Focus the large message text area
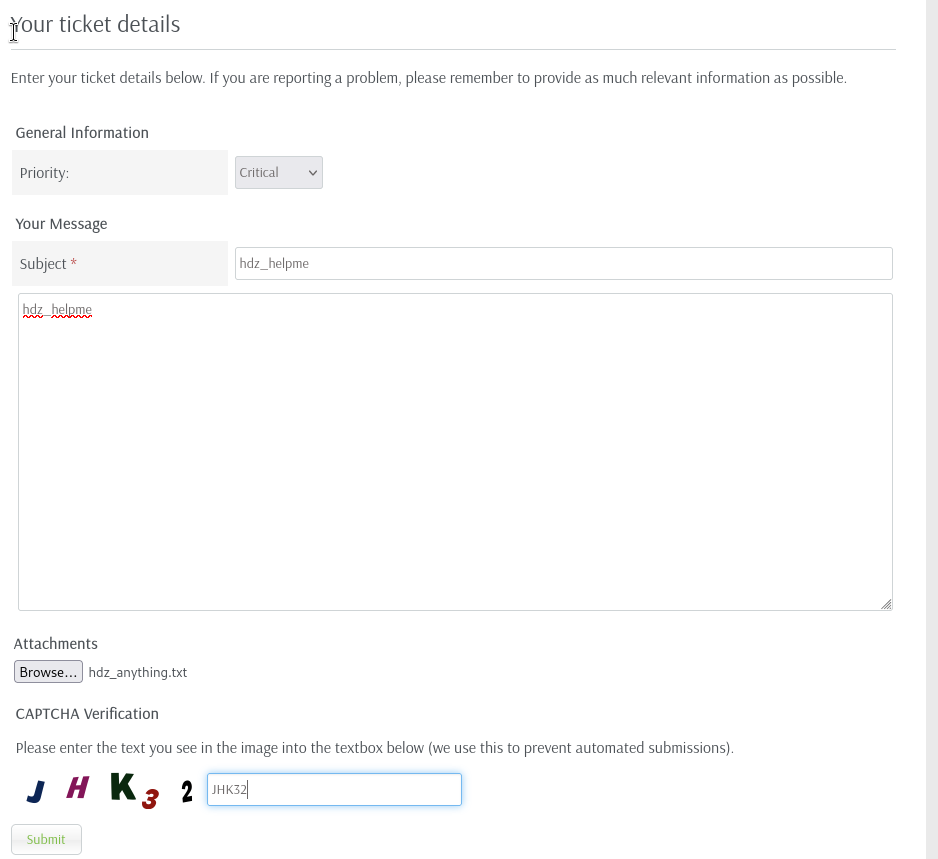938x859 pixels. click(x=455, y=451)
